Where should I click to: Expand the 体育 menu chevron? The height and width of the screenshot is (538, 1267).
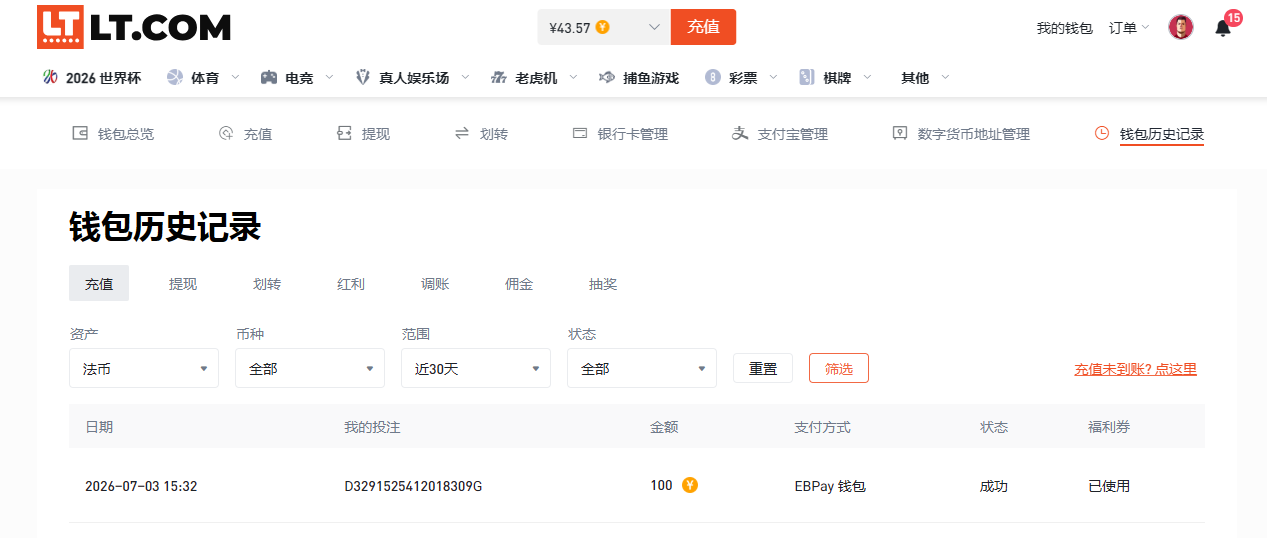(x=235, y=77)
